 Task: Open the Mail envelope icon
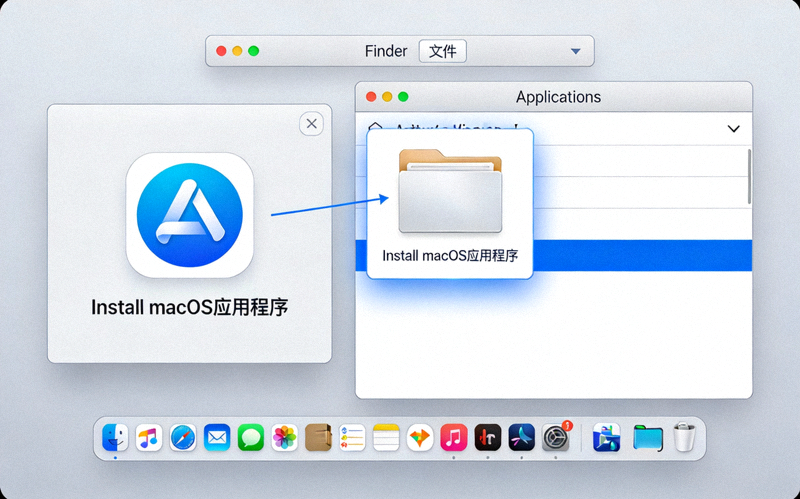217,437
